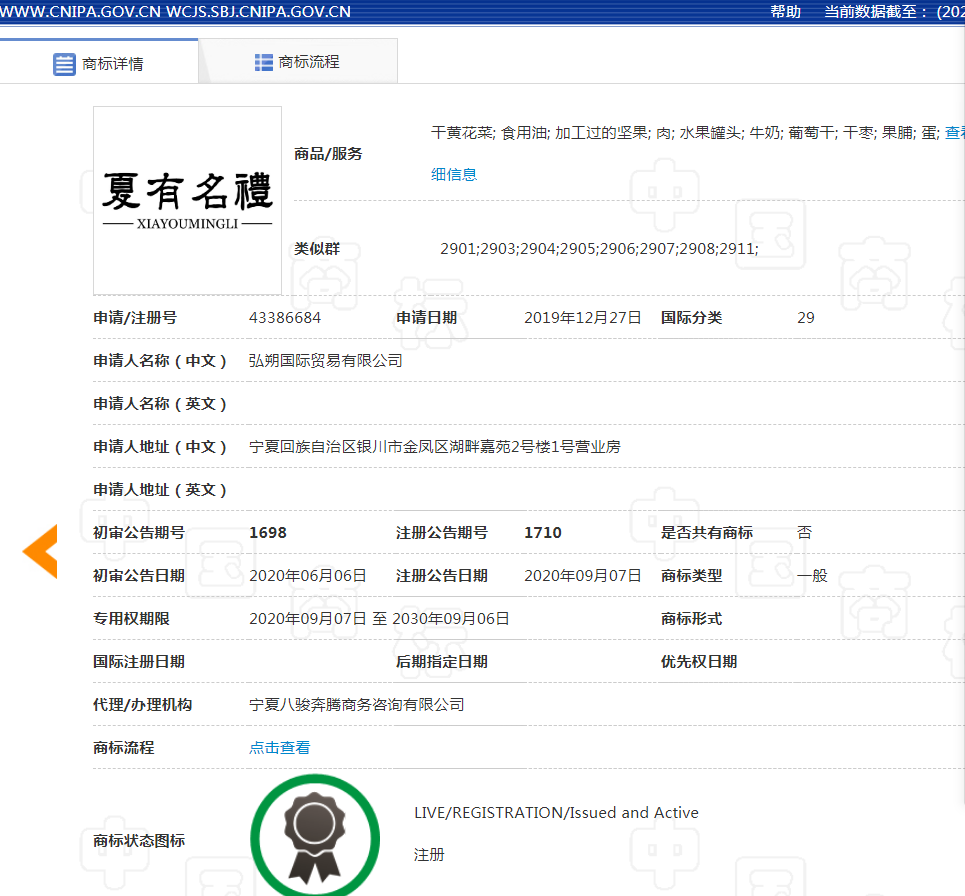Viewport: 965px width, 896px height.
Task: Click the 优先权日期 label
Action: click(x=699, y=662)
